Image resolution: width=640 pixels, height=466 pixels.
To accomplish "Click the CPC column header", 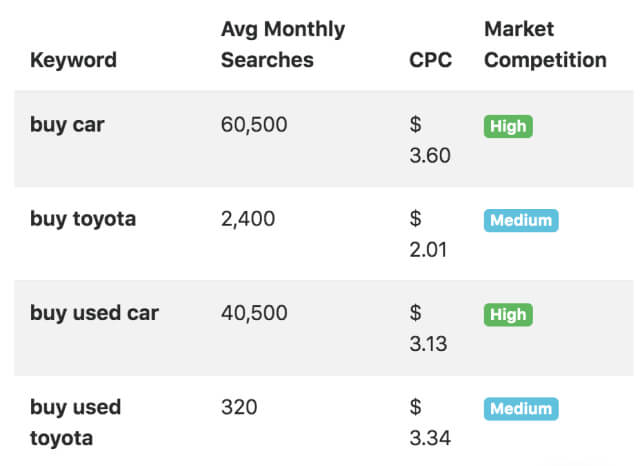I will coord(430,60).
